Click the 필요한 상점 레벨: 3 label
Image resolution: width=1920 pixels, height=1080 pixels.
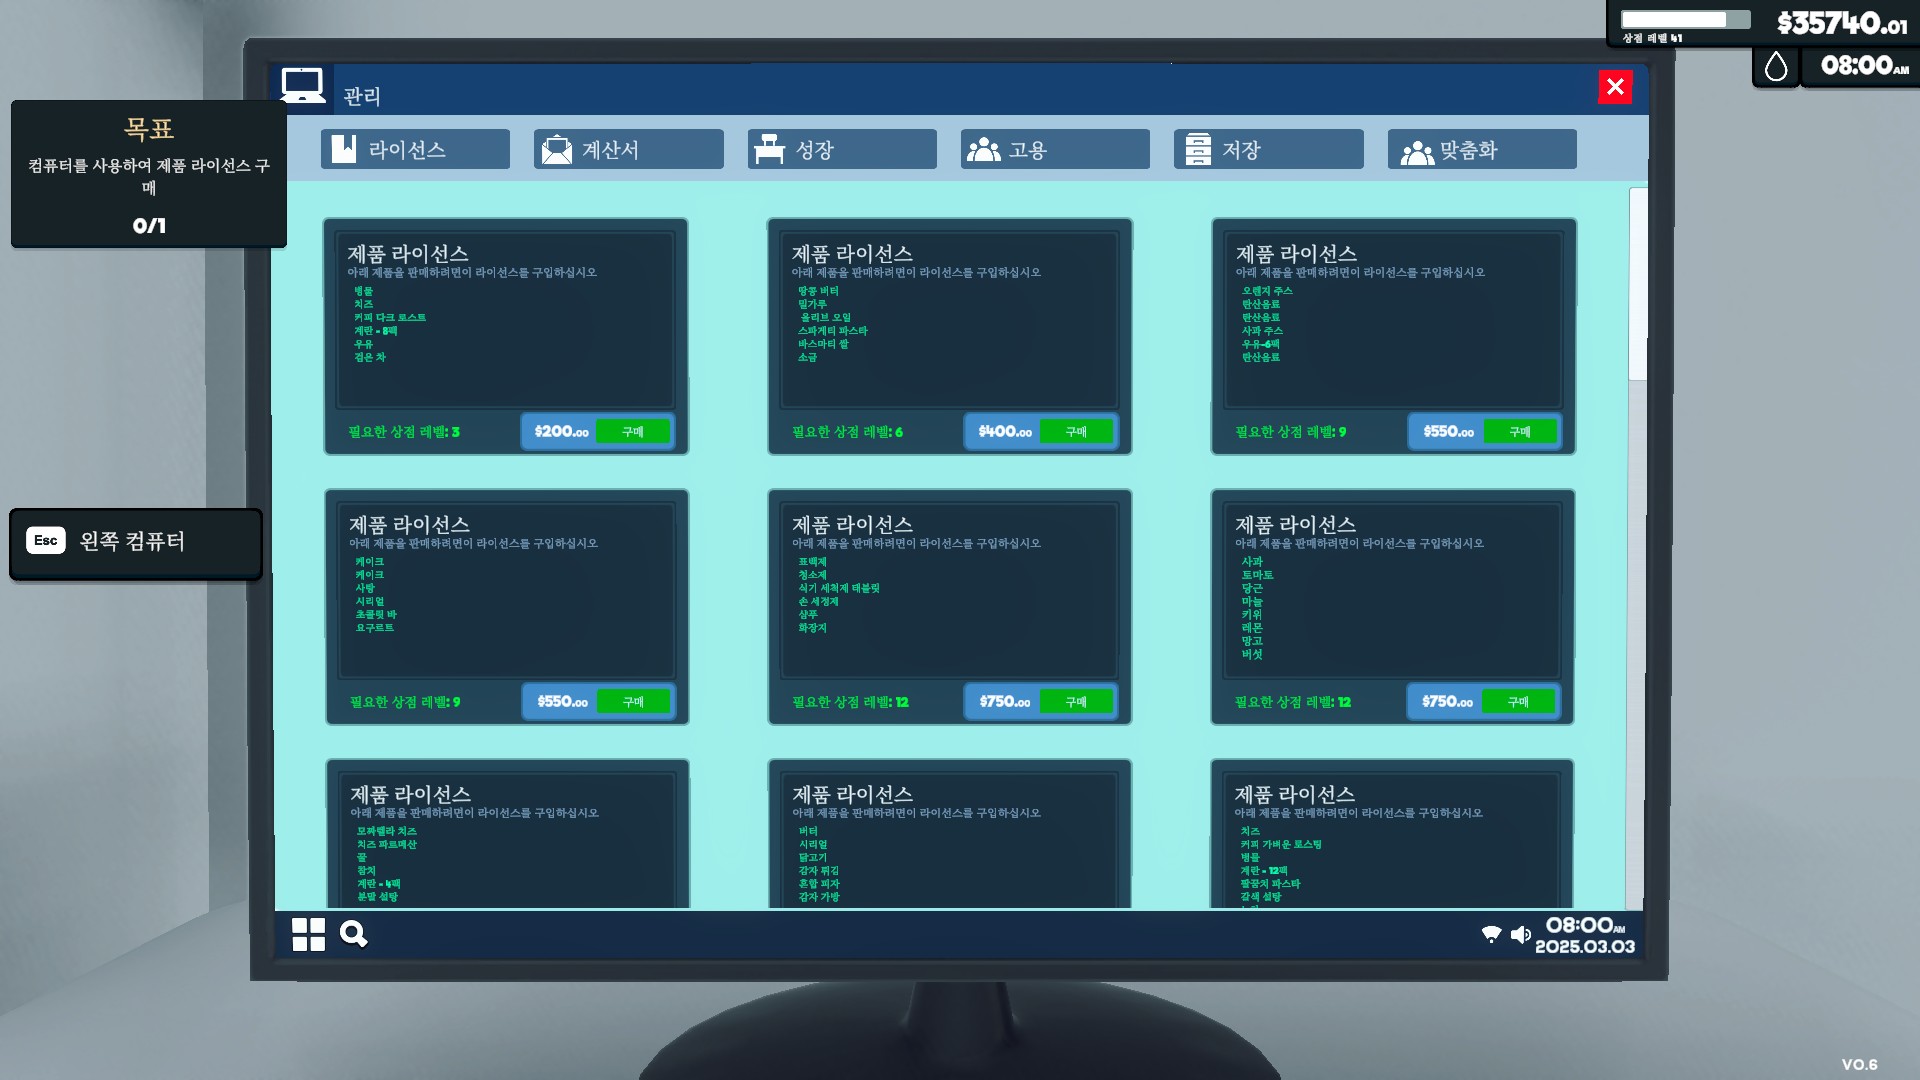pyautogui.click(x=404, y=432)
